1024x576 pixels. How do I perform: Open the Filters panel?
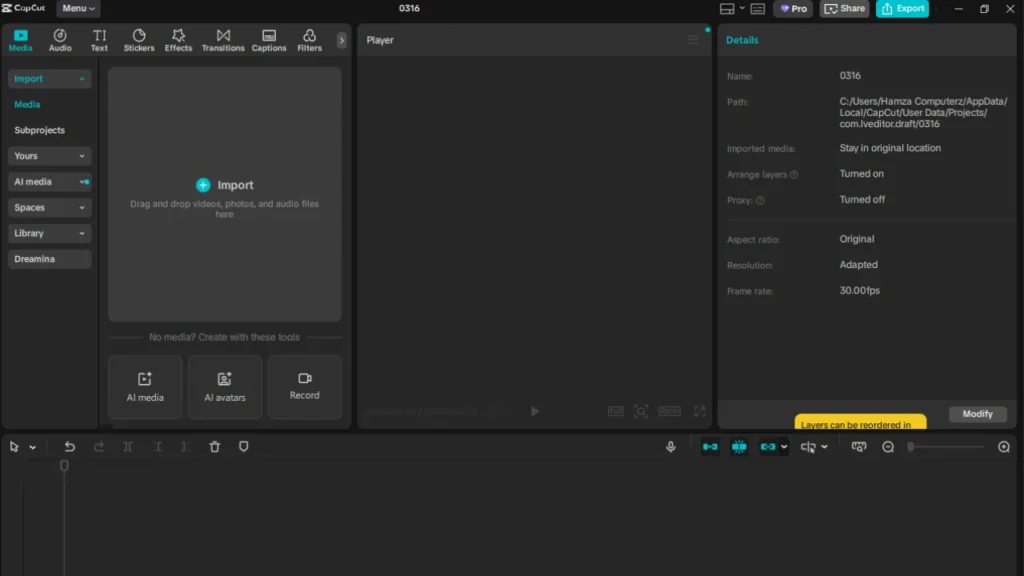point(309,40)
